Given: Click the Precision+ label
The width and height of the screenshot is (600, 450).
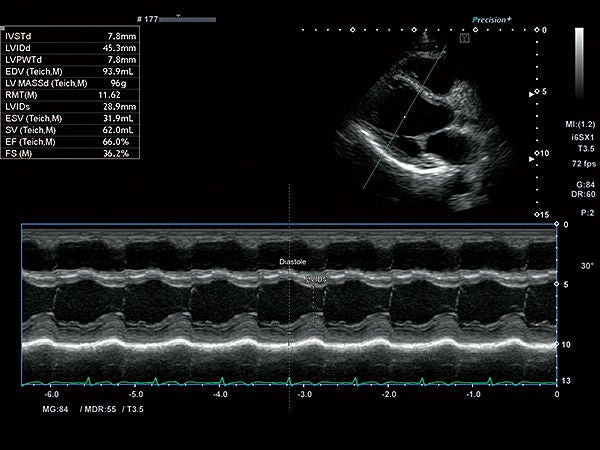Looking at the screenshot, I should [x=492, y=20].
